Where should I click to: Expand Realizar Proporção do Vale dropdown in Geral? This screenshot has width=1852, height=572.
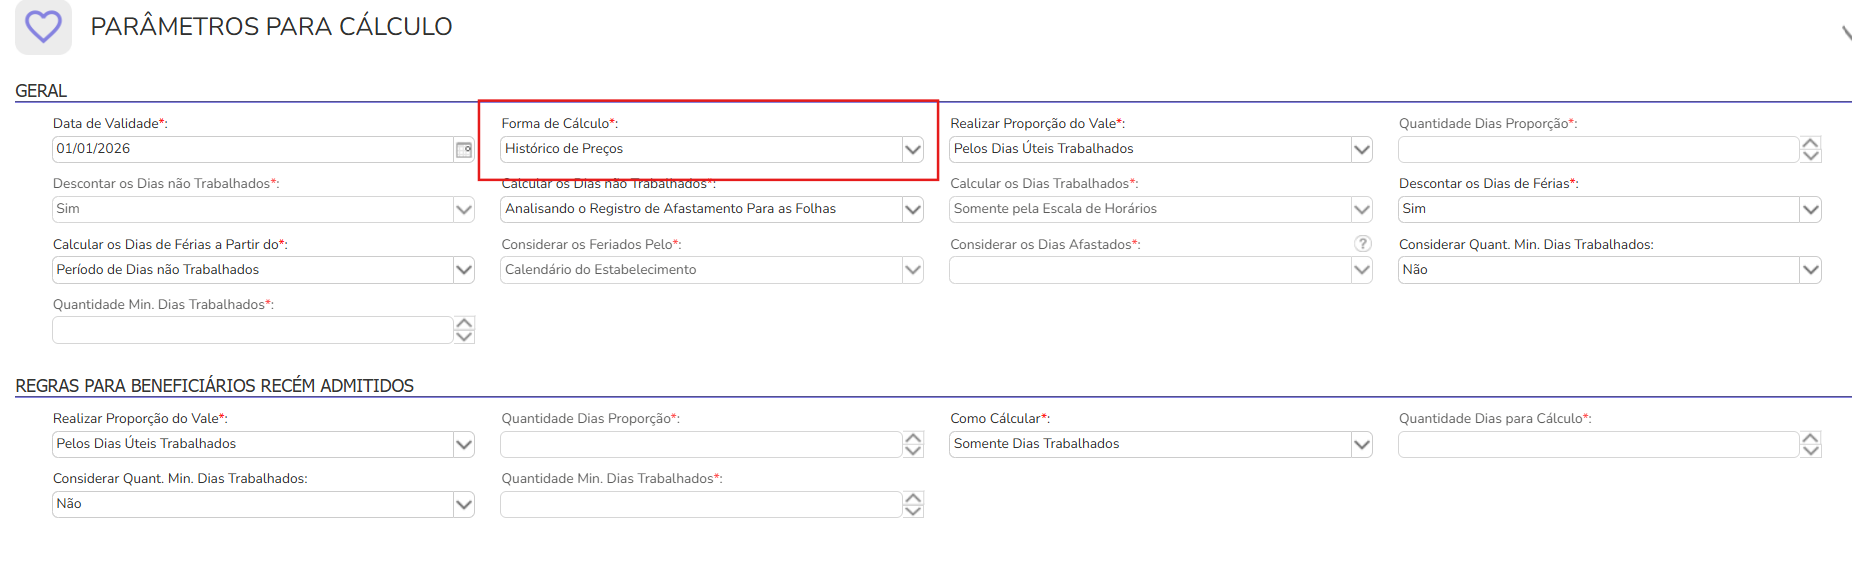click(x=1361, y=150)
